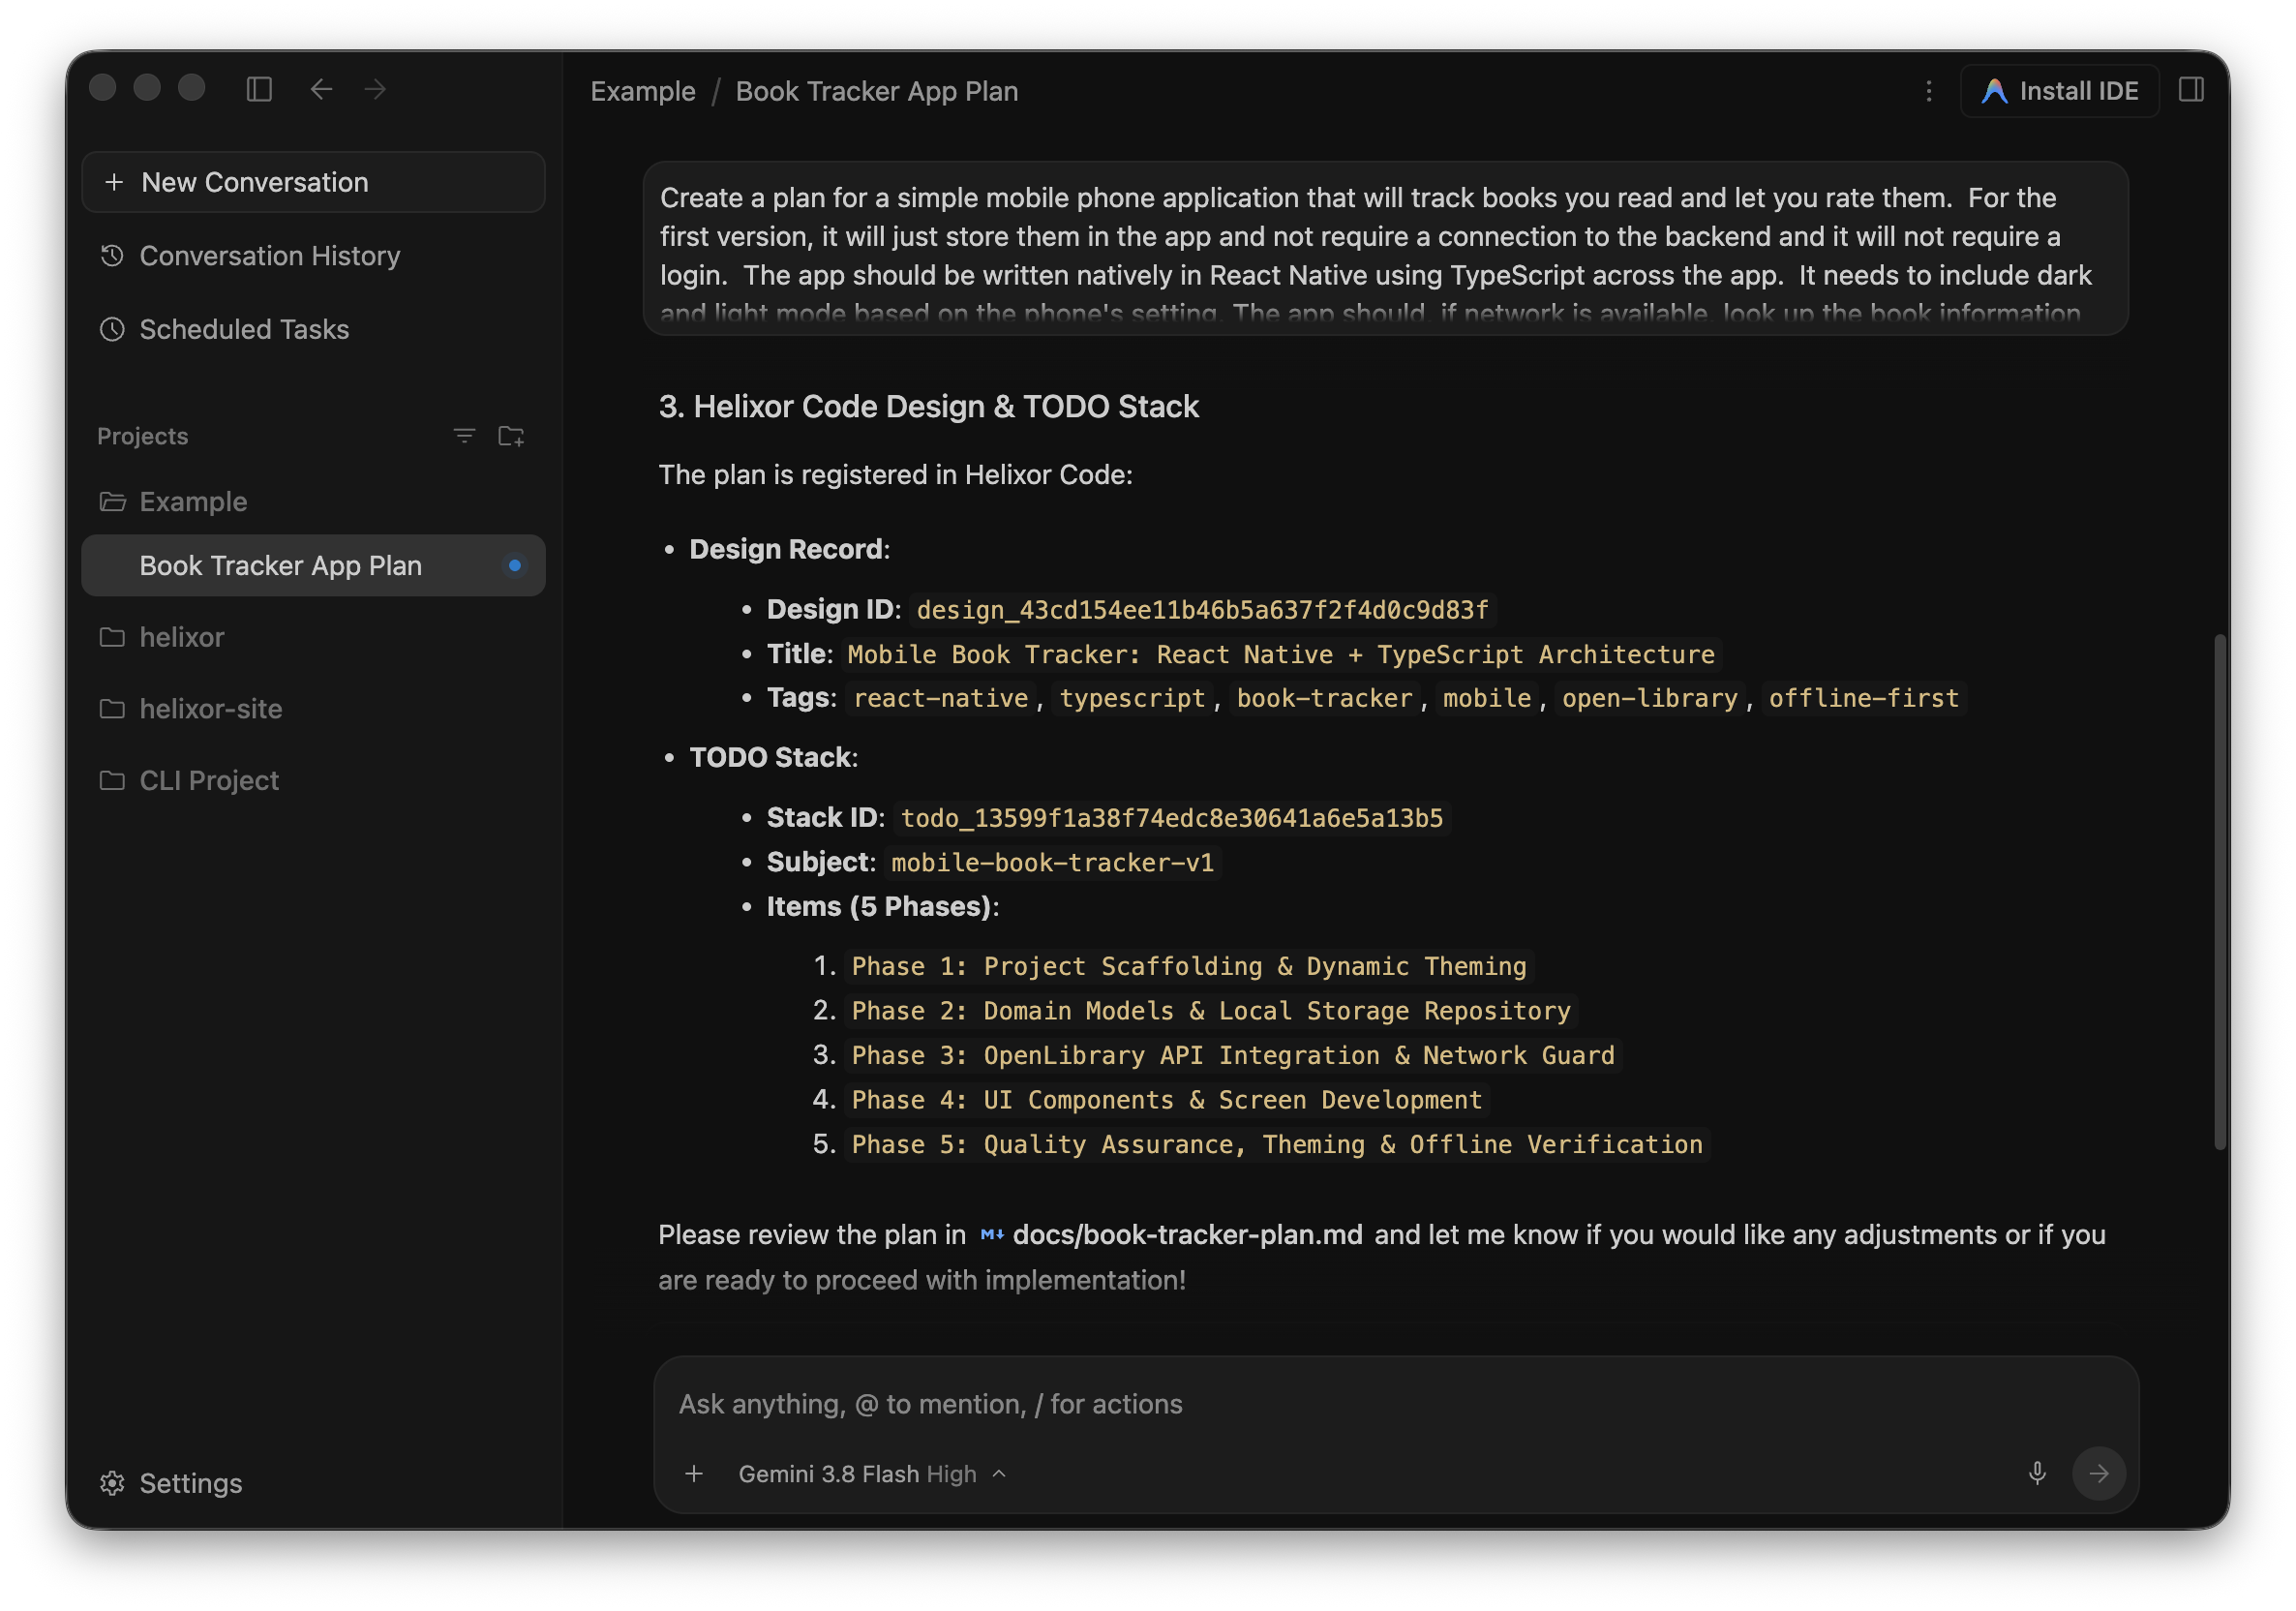Image resolution: width=2296 pixels, height=1611 pixels.
Task: Click the blue unread dot on Book Tracker
Action: coord(514,565)
